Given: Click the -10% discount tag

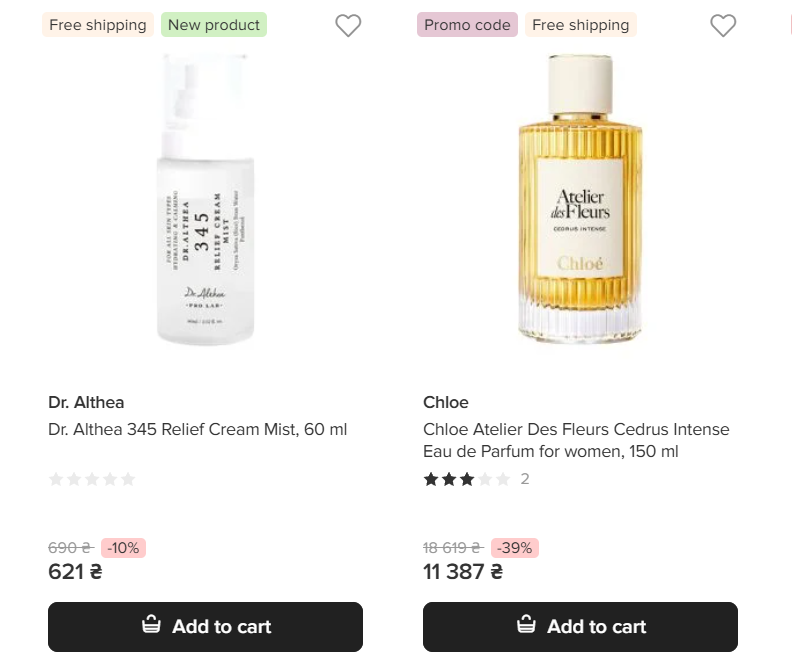Looking at the screenshot, I should (x=123, y=548).
